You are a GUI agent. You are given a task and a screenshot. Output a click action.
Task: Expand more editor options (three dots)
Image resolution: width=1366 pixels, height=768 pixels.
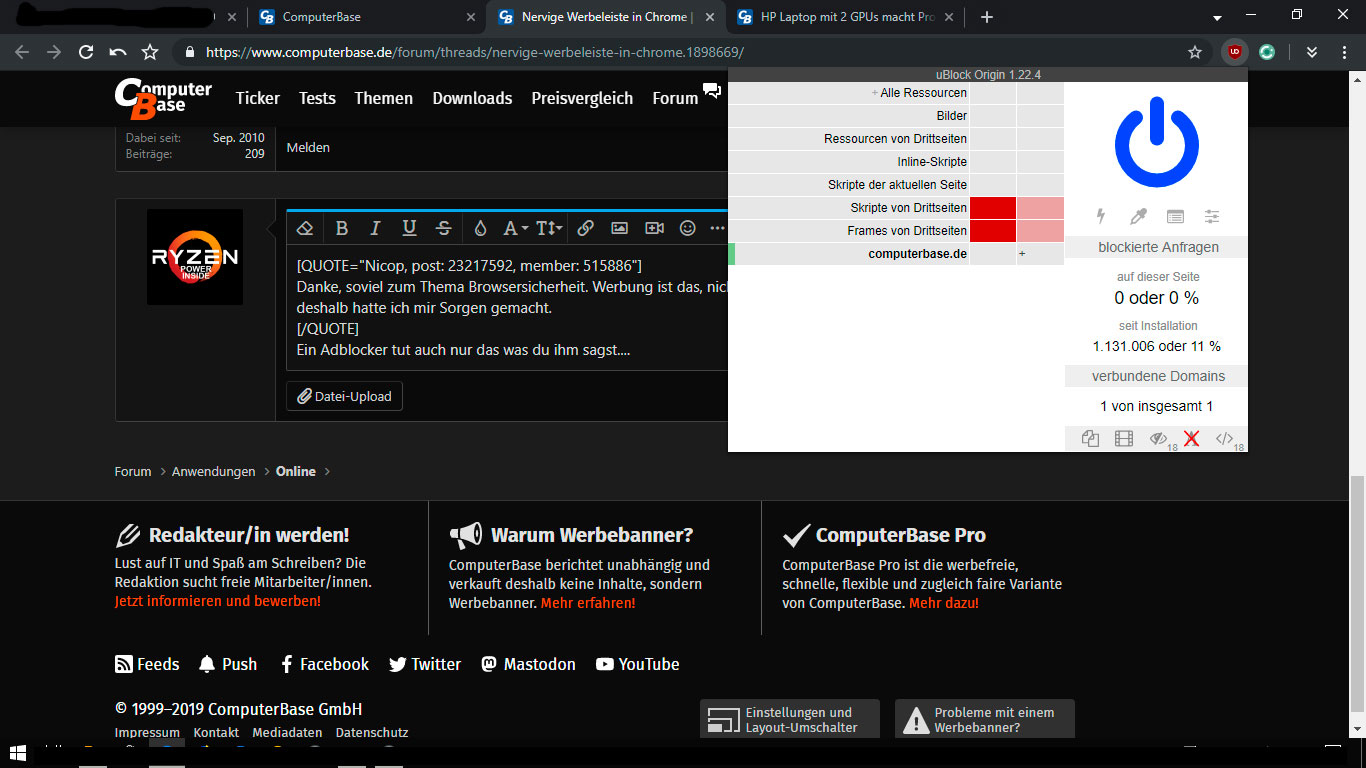click(717, 228)
